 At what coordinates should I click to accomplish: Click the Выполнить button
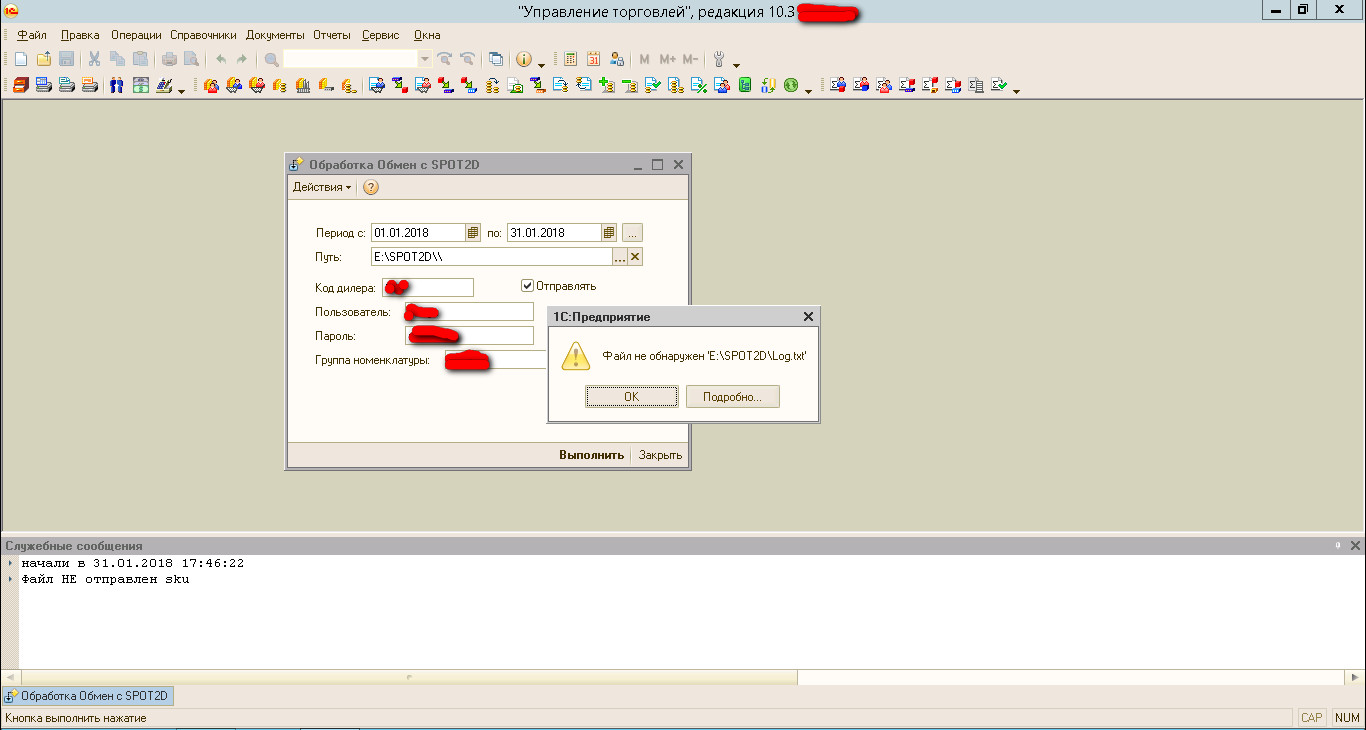coord(592,455)
